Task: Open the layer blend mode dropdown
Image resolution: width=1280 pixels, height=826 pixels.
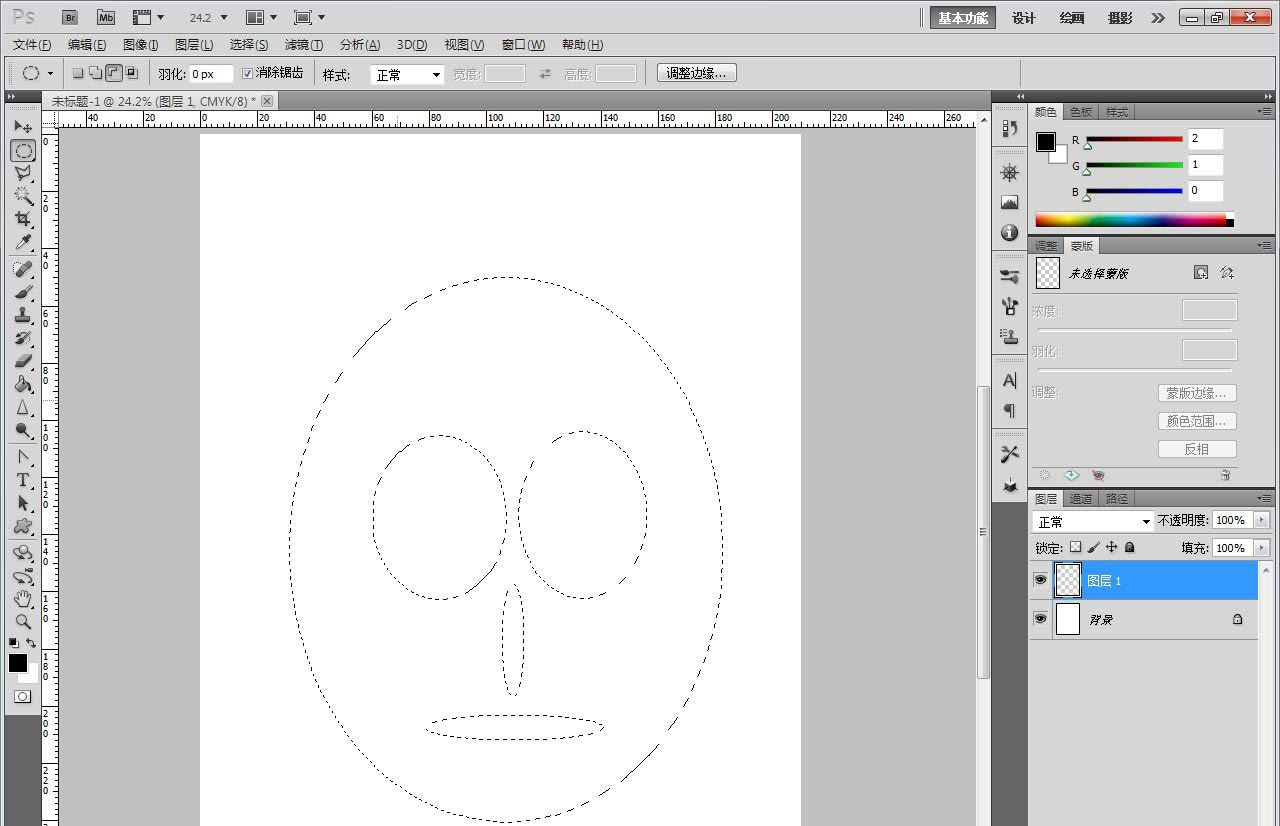Action: click(x=1094, y=521)
